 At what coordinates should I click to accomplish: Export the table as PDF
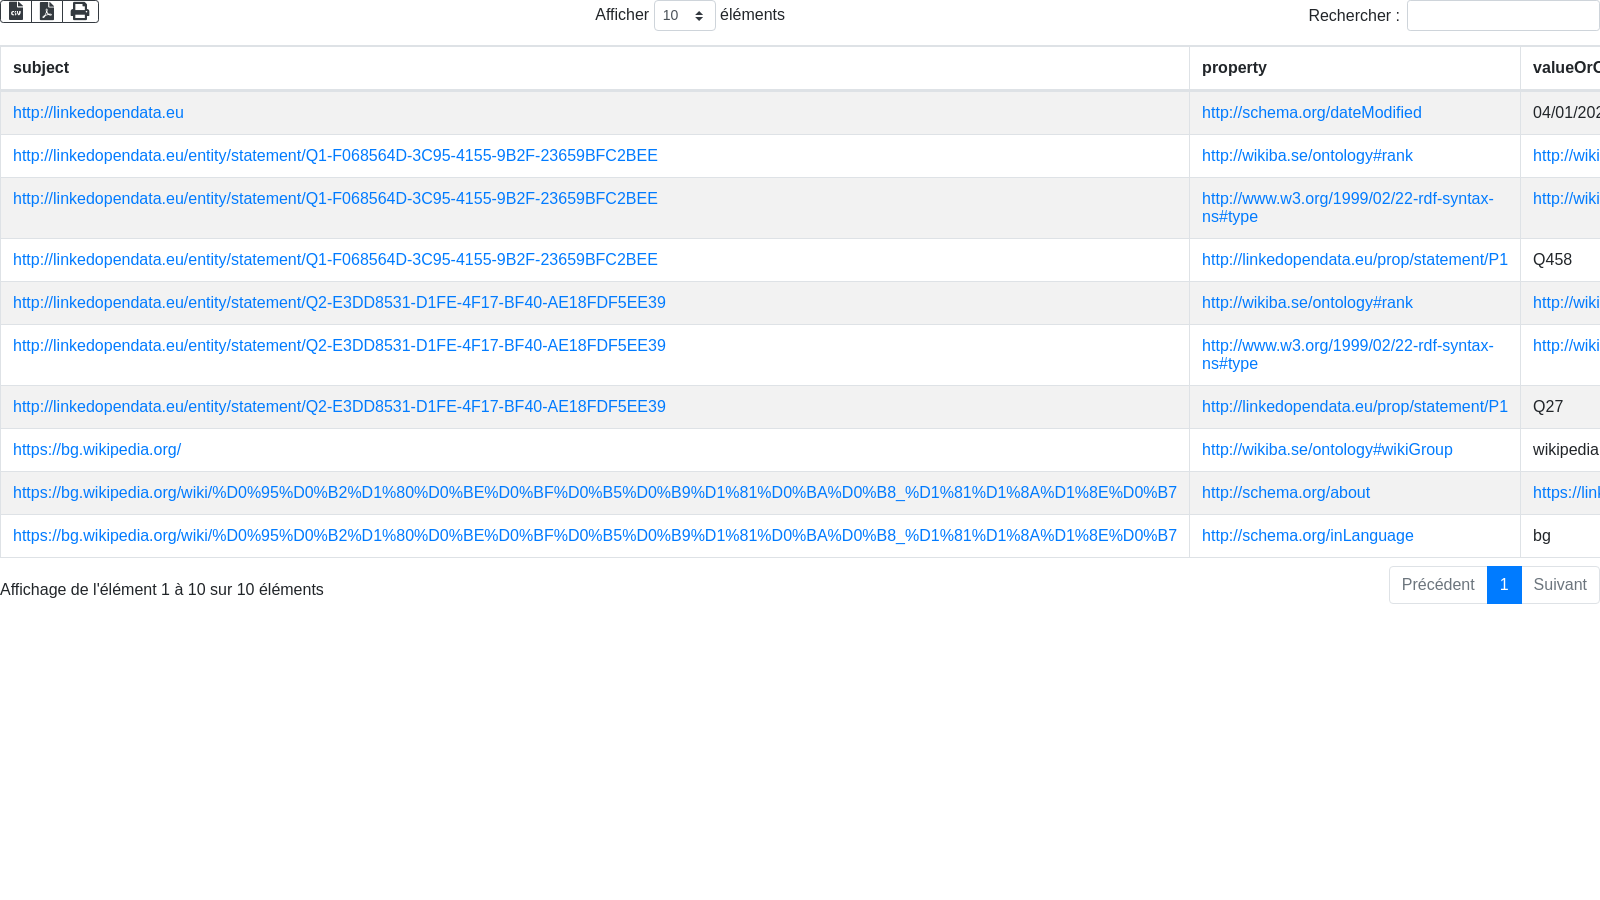pyautogui.click(x=47, y=11)
